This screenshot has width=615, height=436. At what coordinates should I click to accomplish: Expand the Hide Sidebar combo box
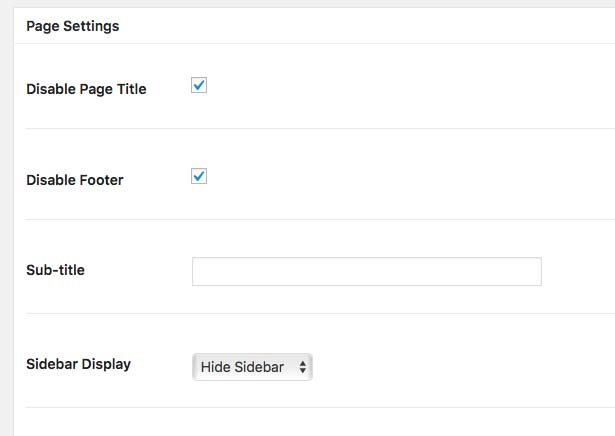pyautogui.click(x=252, y=367)
